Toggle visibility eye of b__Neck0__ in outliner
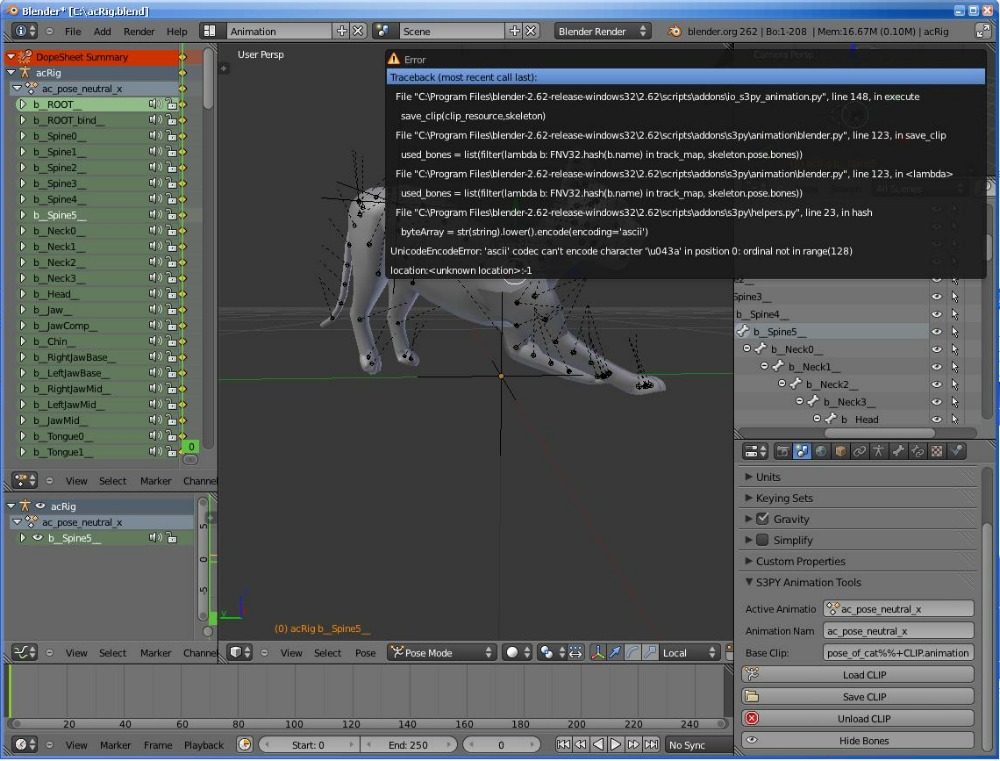 (936, 349)
